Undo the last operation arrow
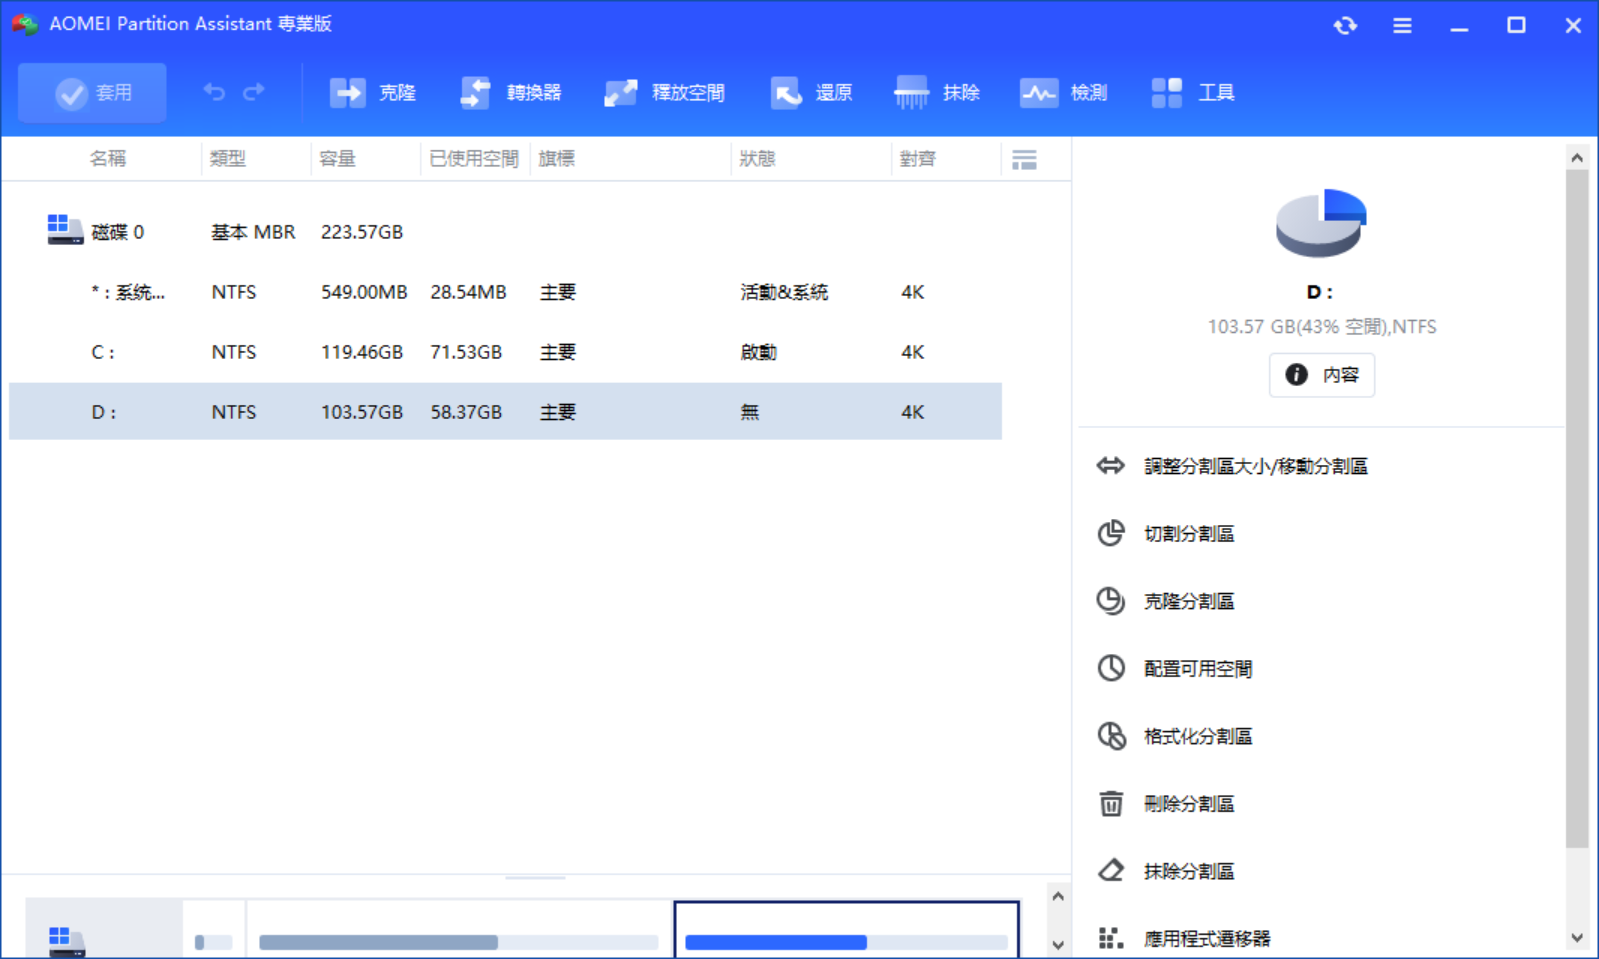 tap(214, 92)
